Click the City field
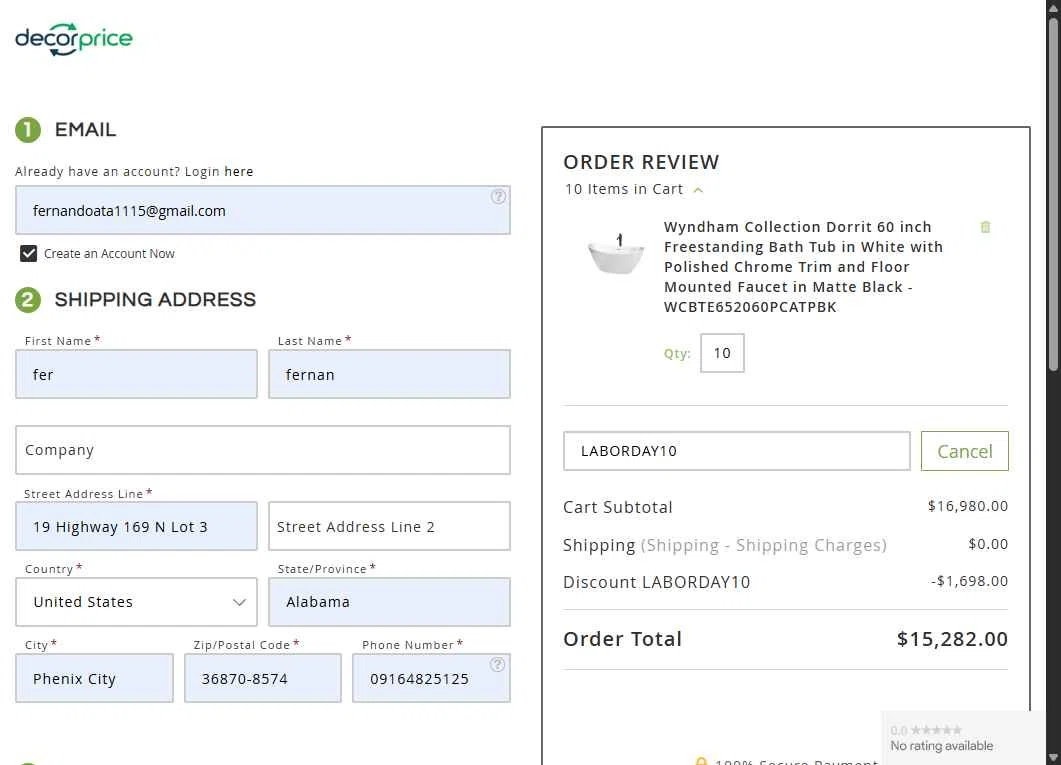This screenshot has width=1061, height=765. click(x=94, y=678)
